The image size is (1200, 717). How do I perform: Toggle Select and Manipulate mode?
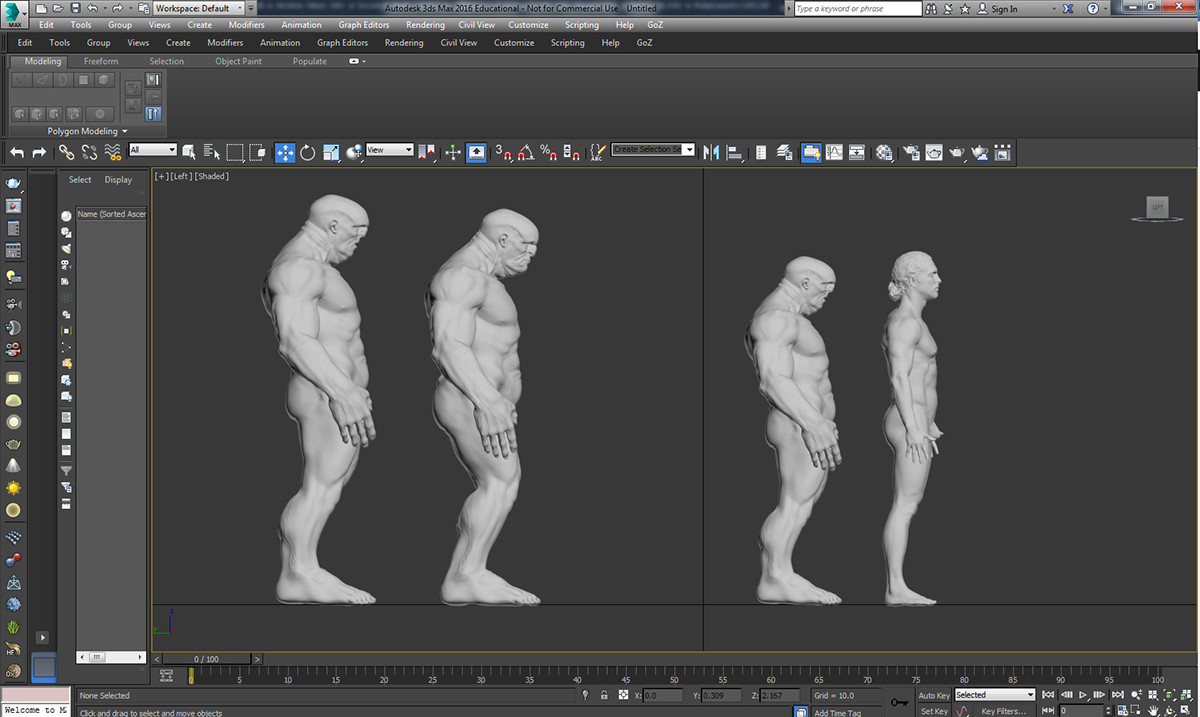(453, 152)
